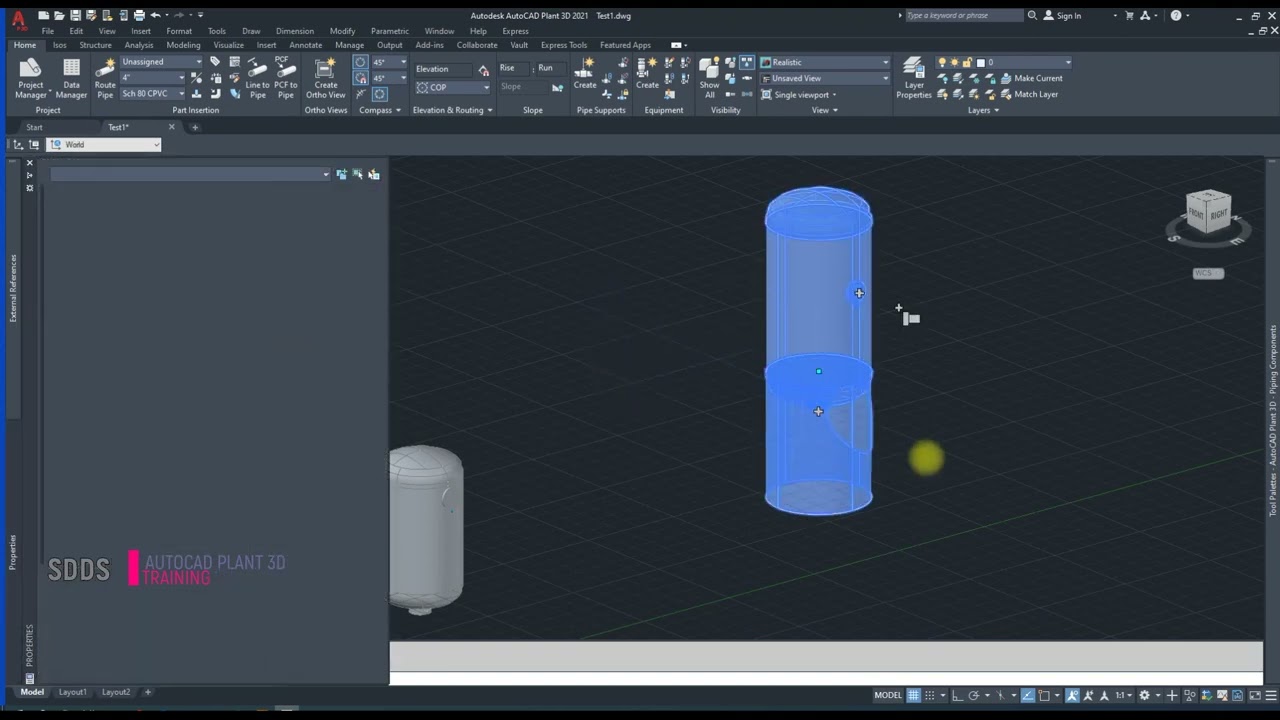Click the Match Layer button

tap(1028, 94)
